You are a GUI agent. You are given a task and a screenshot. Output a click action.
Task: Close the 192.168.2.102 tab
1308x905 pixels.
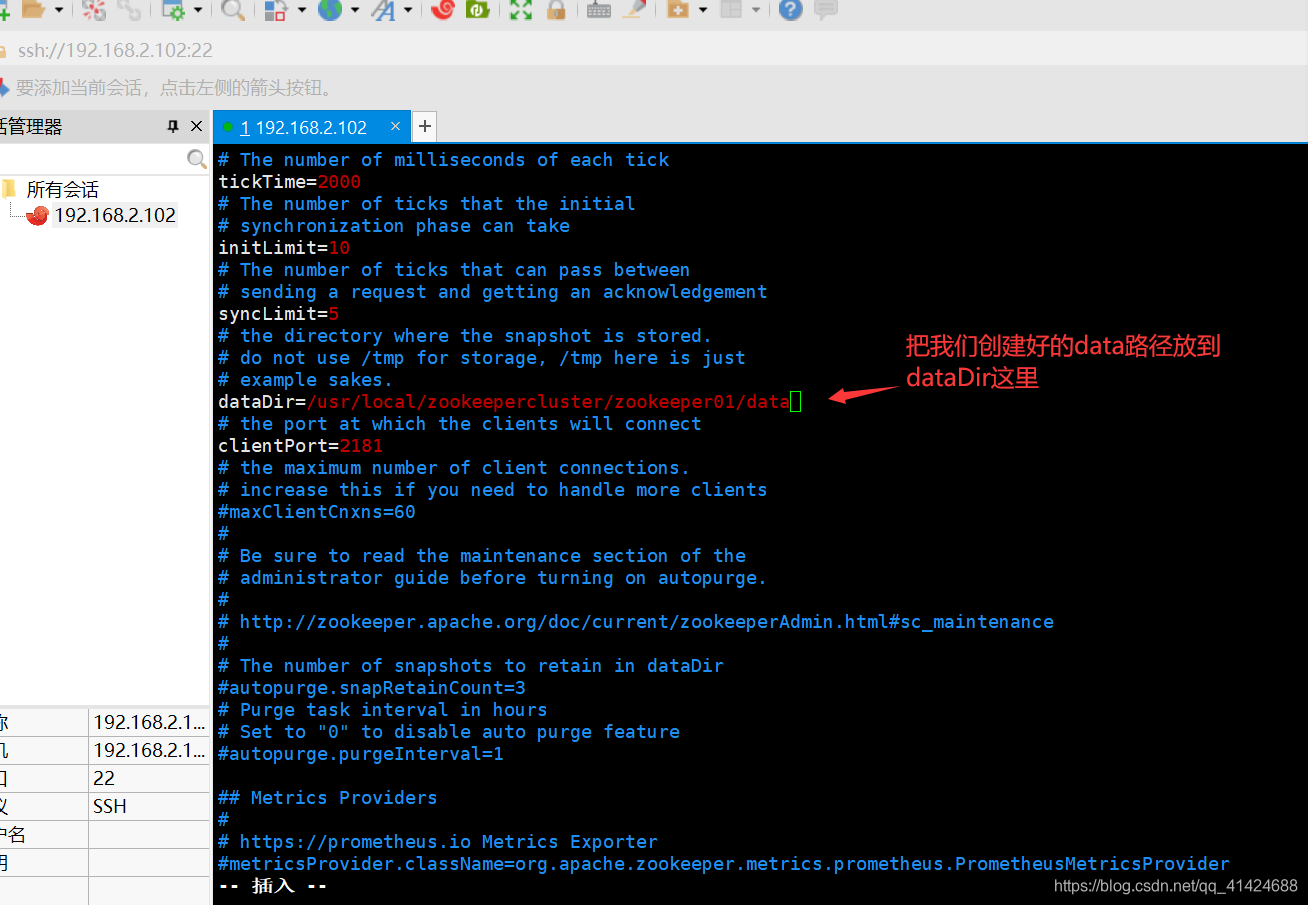[395, 126]
